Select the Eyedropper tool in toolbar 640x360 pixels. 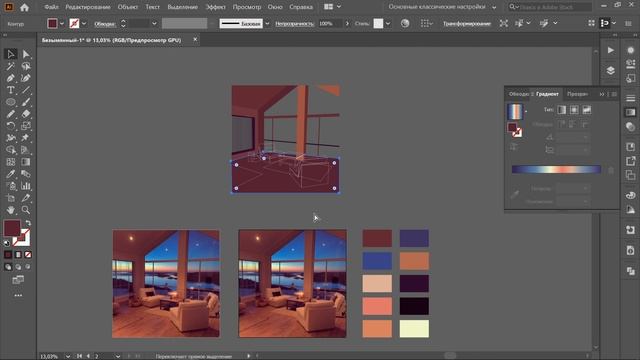pyautogui.click(x=10, y=174)
